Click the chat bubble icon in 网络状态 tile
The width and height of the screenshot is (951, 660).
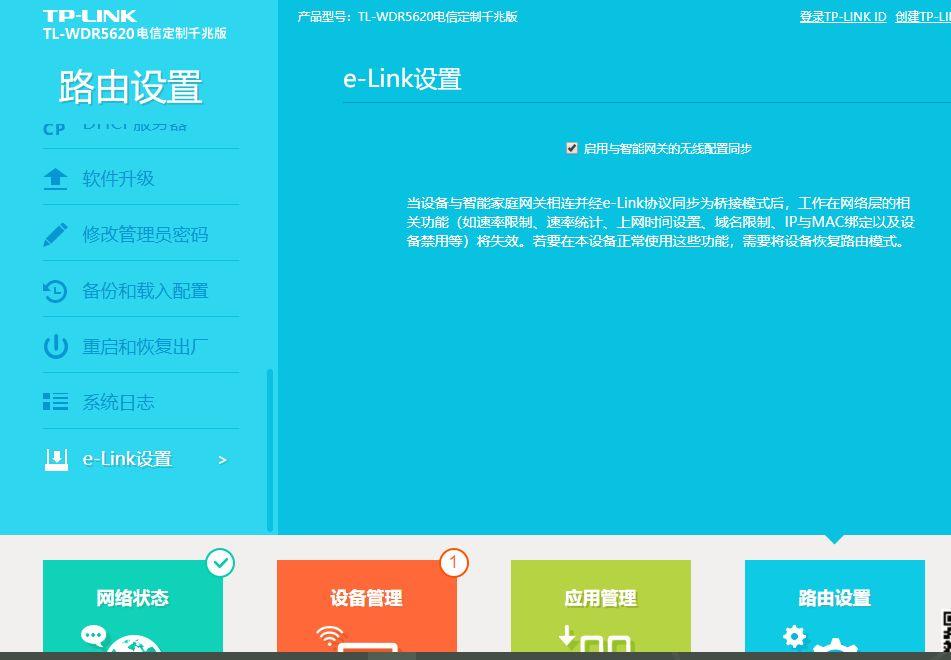click(93, 636)
